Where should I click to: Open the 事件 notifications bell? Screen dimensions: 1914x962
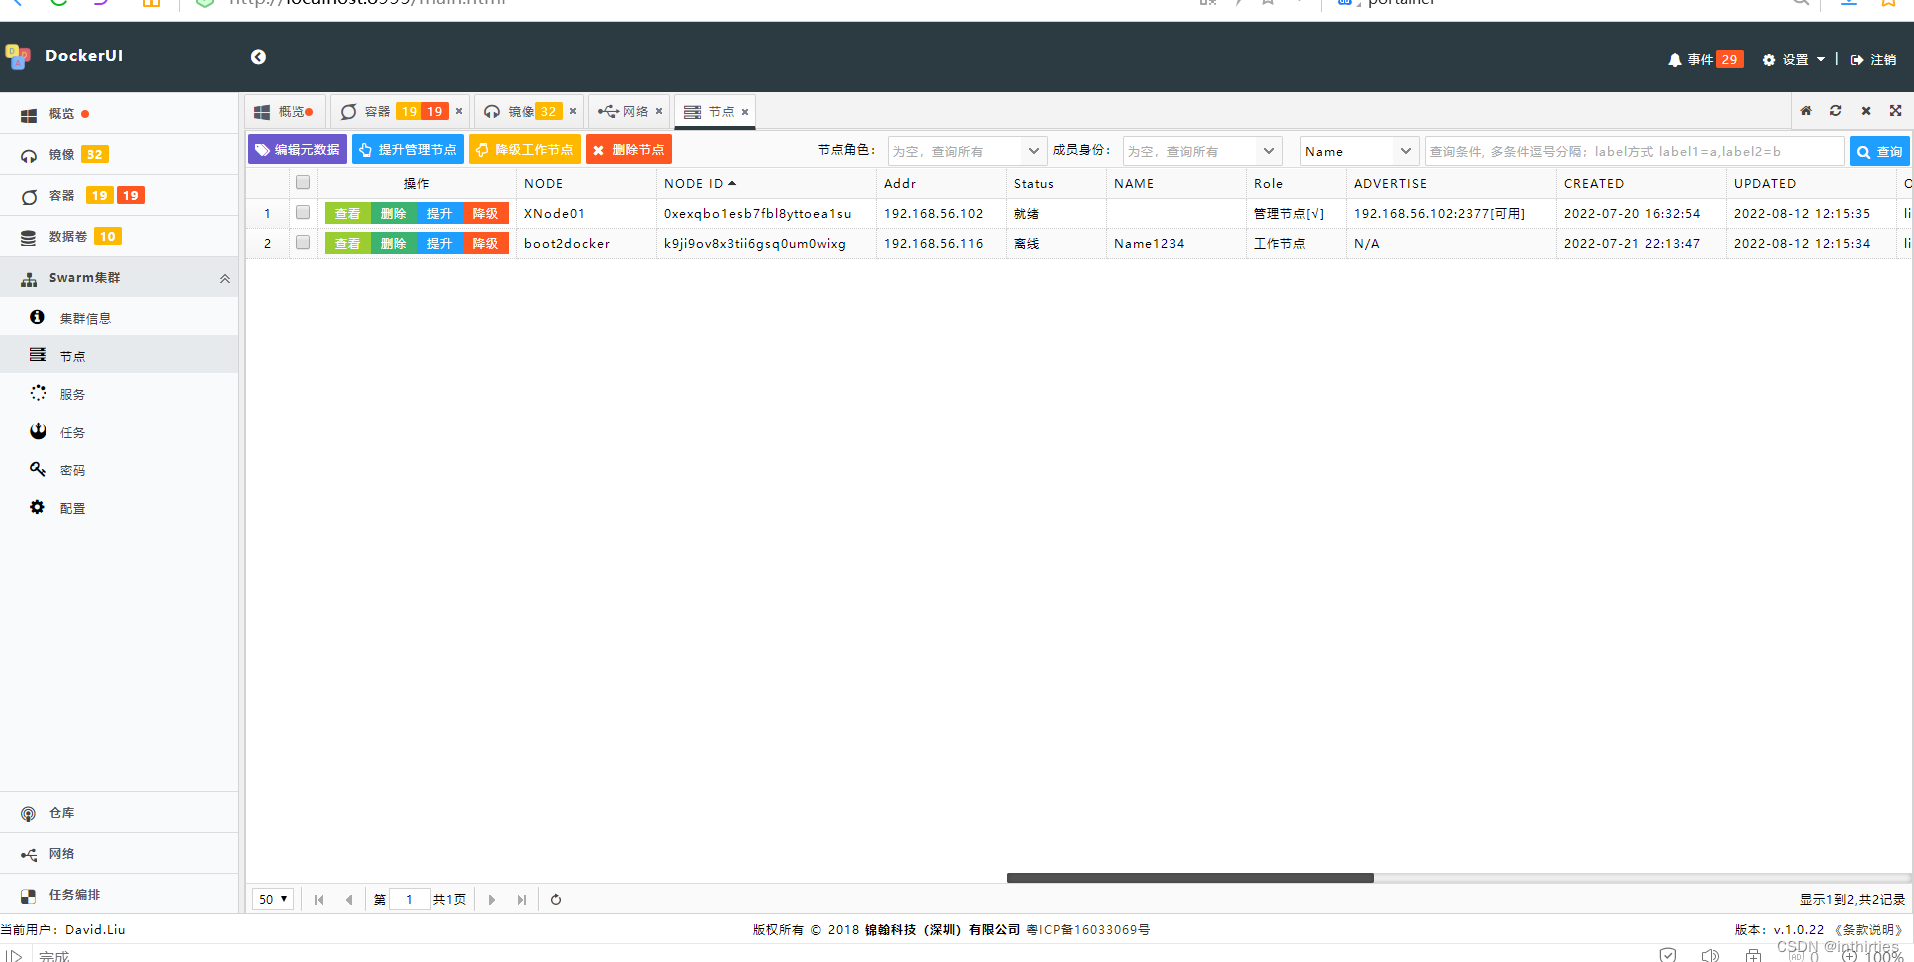[1705, 59]
